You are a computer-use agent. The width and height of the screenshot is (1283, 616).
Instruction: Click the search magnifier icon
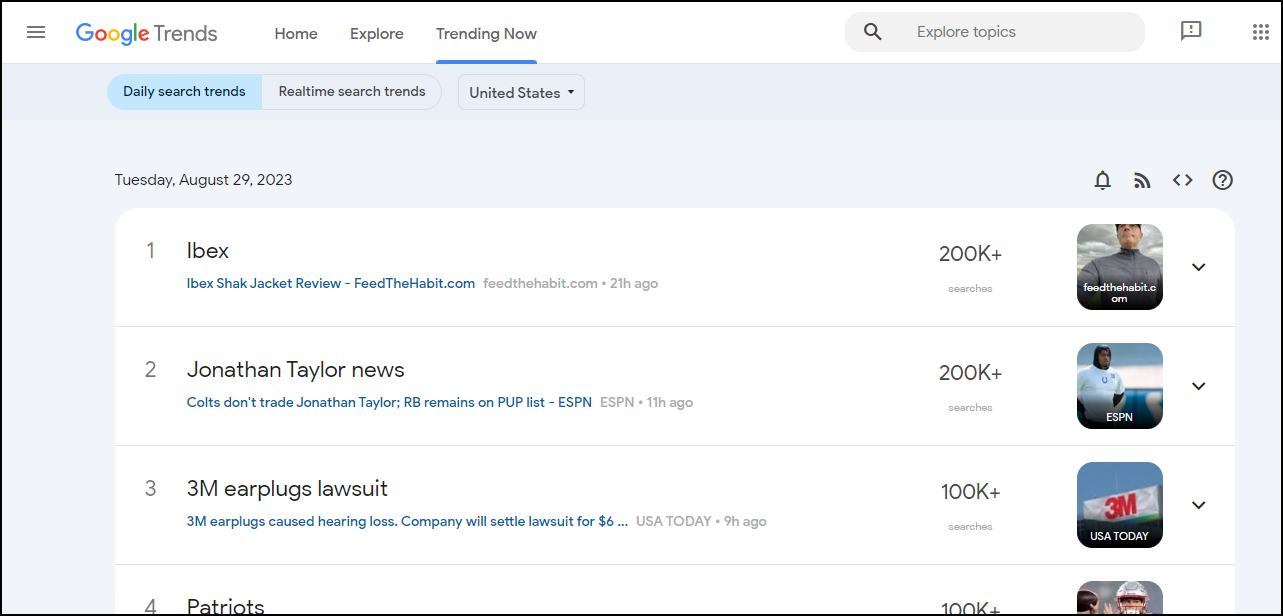click(x=873, y=32)
